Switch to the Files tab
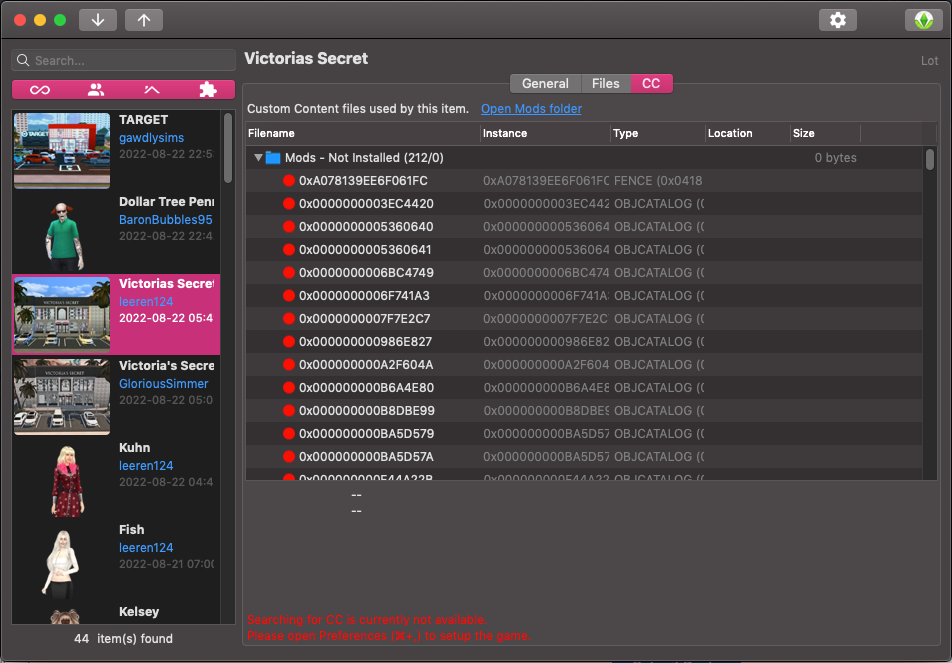The height and width of the screenshot is (663, 952). [605, 84]
